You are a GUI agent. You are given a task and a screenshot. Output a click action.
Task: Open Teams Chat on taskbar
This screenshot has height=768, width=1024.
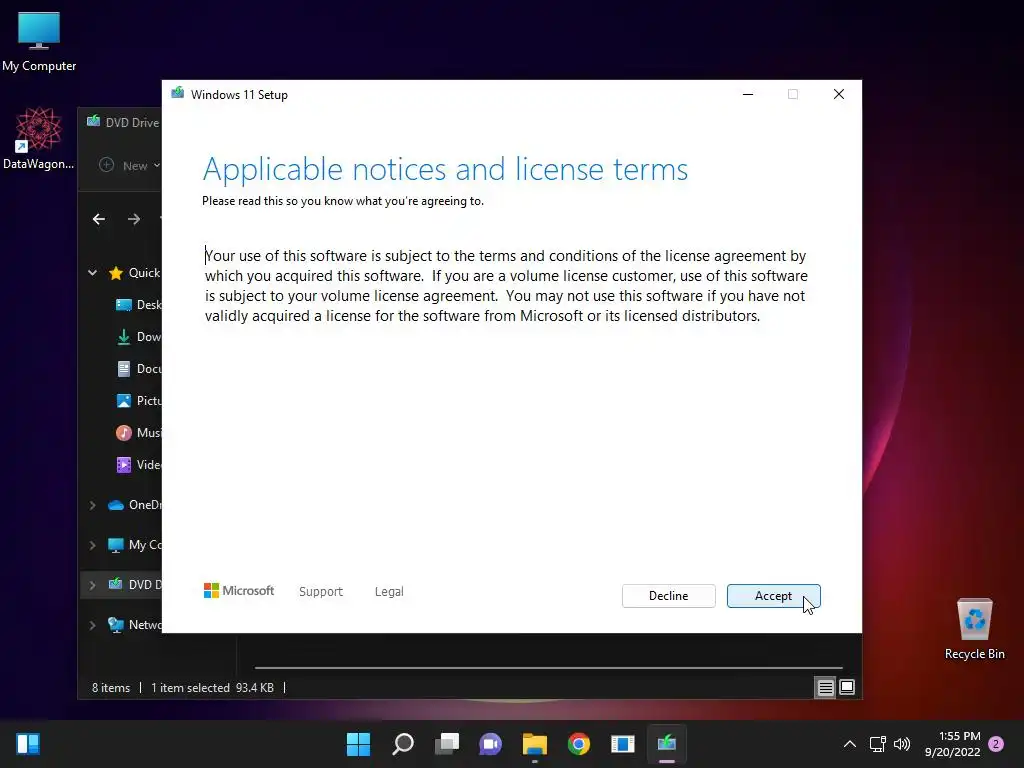coord(490,744)
